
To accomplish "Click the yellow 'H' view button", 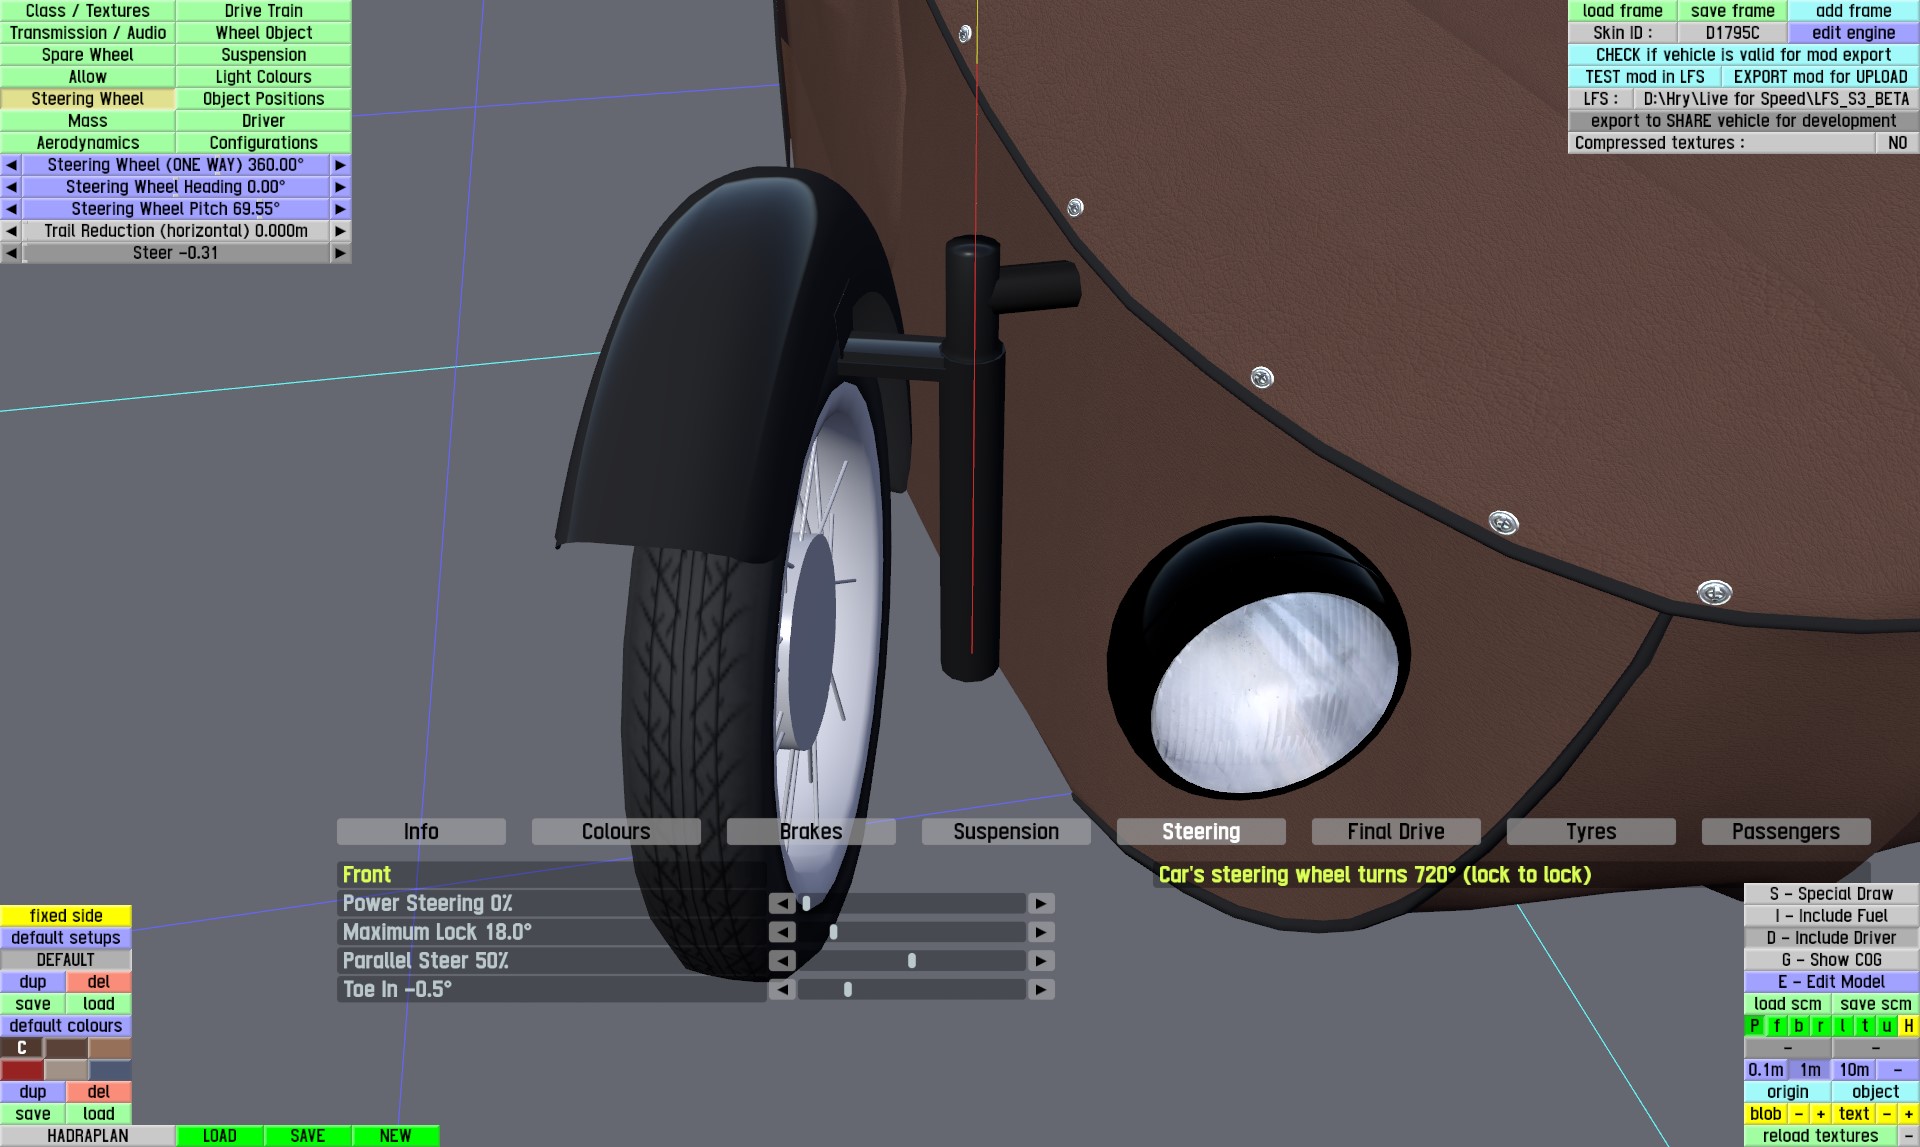I will 1908,1026.
